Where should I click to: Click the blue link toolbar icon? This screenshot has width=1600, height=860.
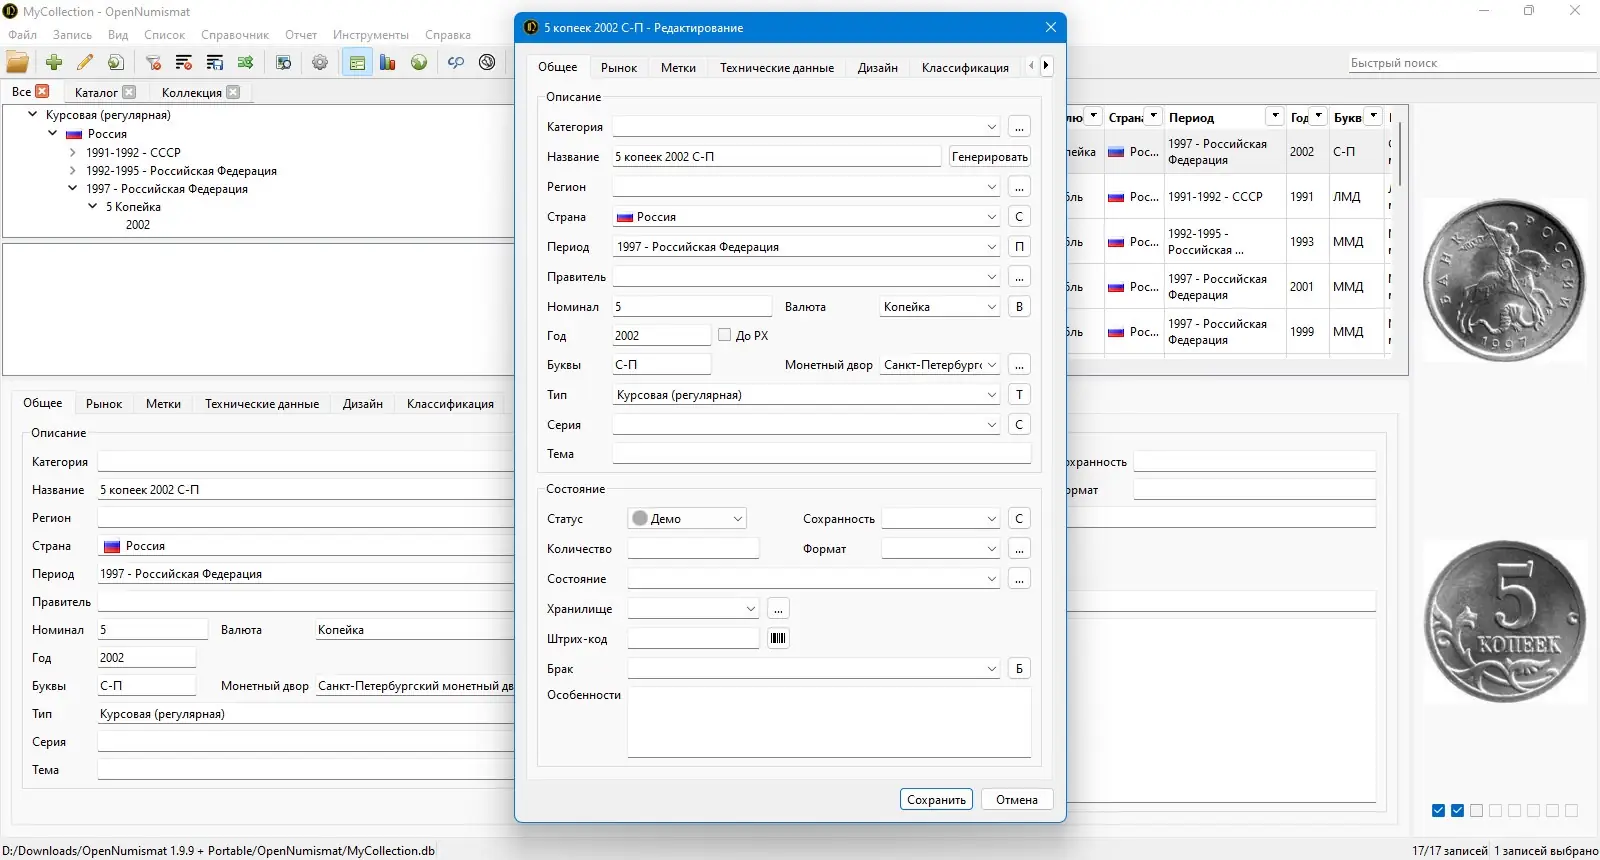[x=456, y=62]
